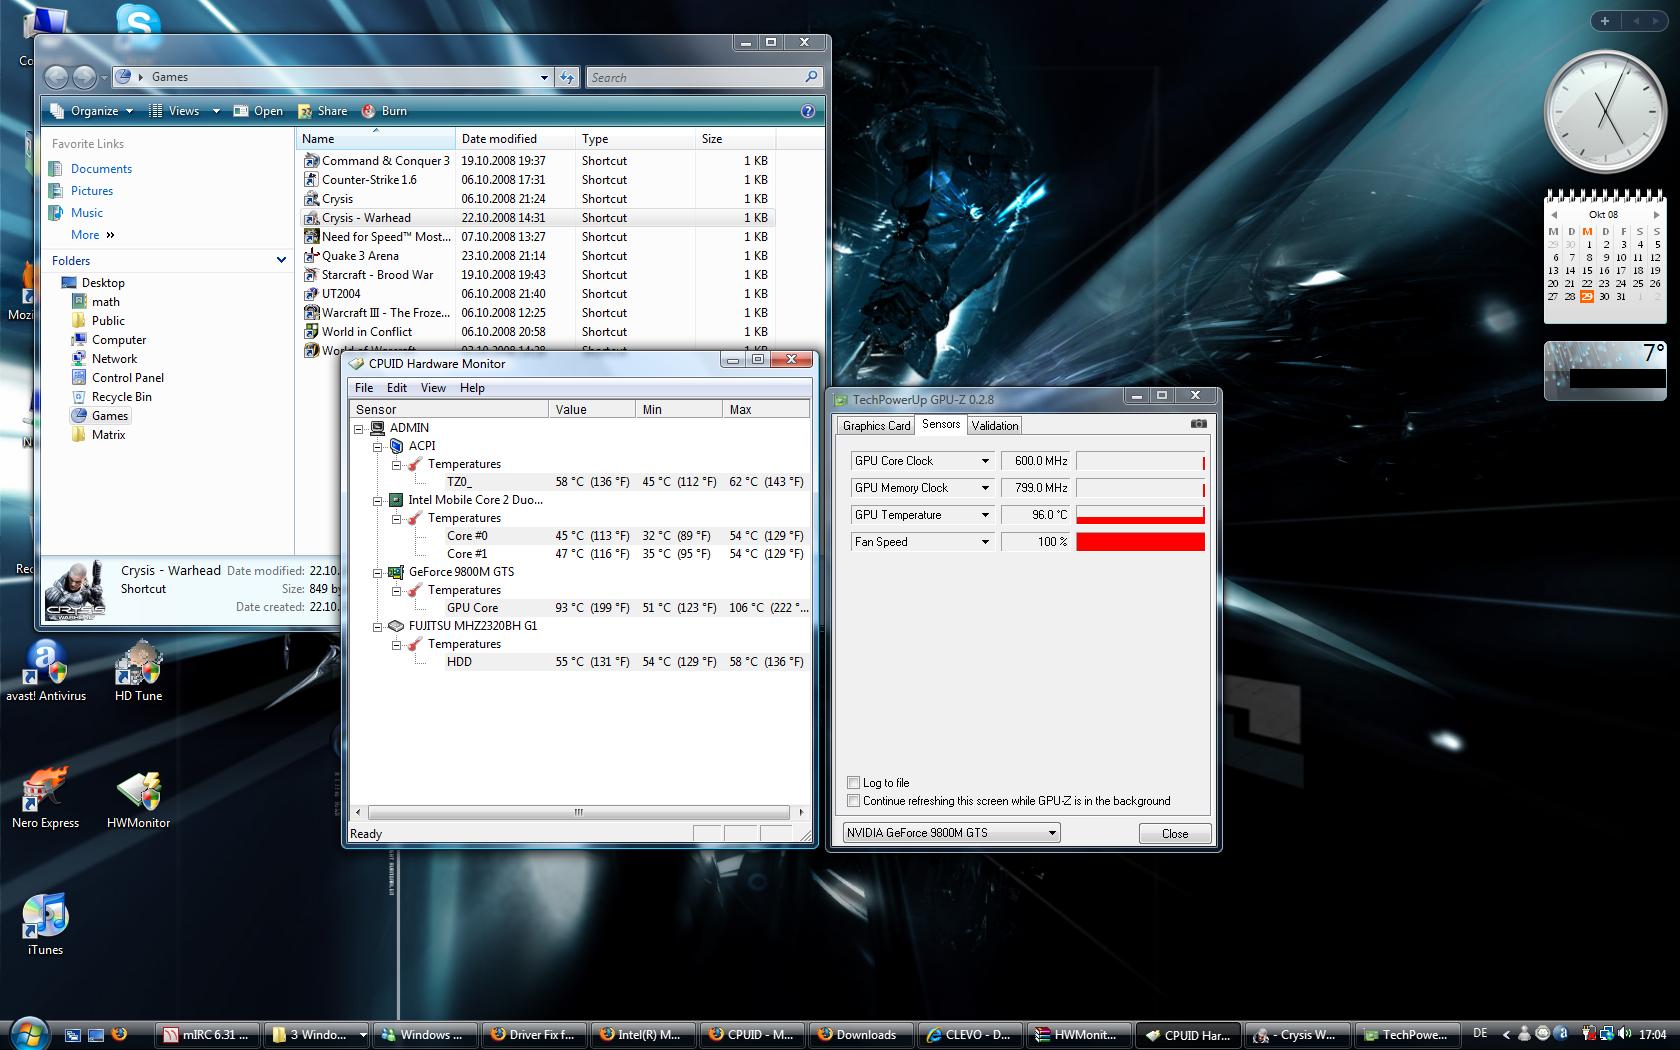Screen dimensions: 1680x1050
Task: Click the calendar gadget next month arrow
Action: point(1657,215)
